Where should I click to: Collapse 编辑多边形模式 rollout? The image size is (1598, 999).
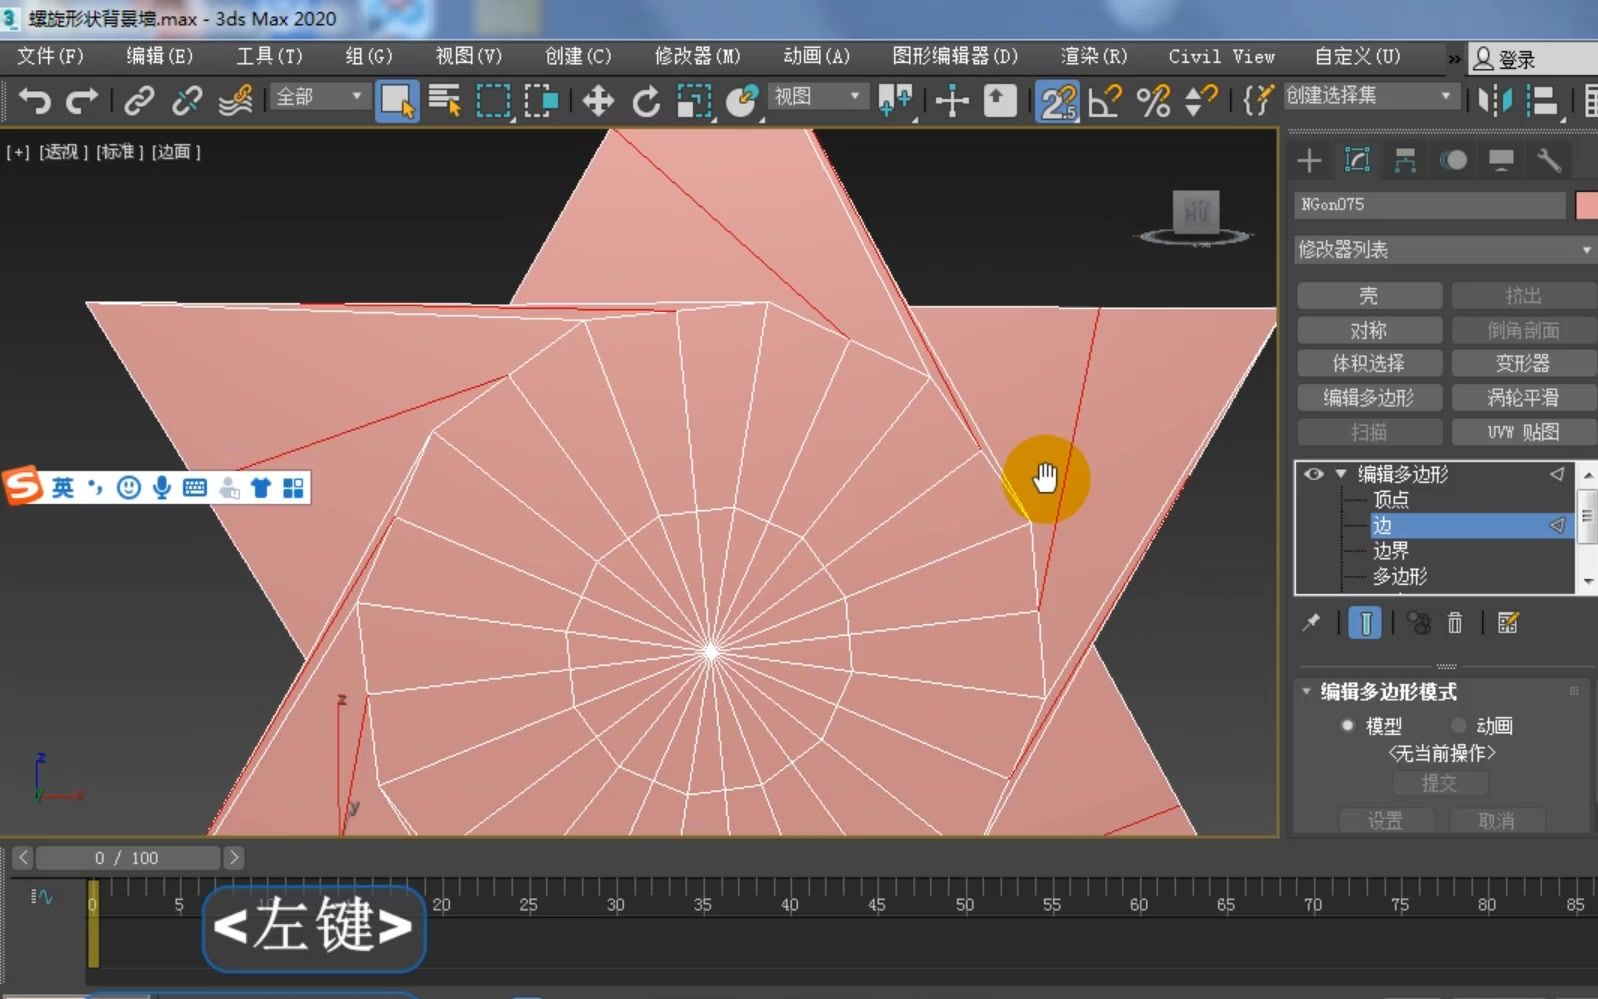(x=1306, y=691)
